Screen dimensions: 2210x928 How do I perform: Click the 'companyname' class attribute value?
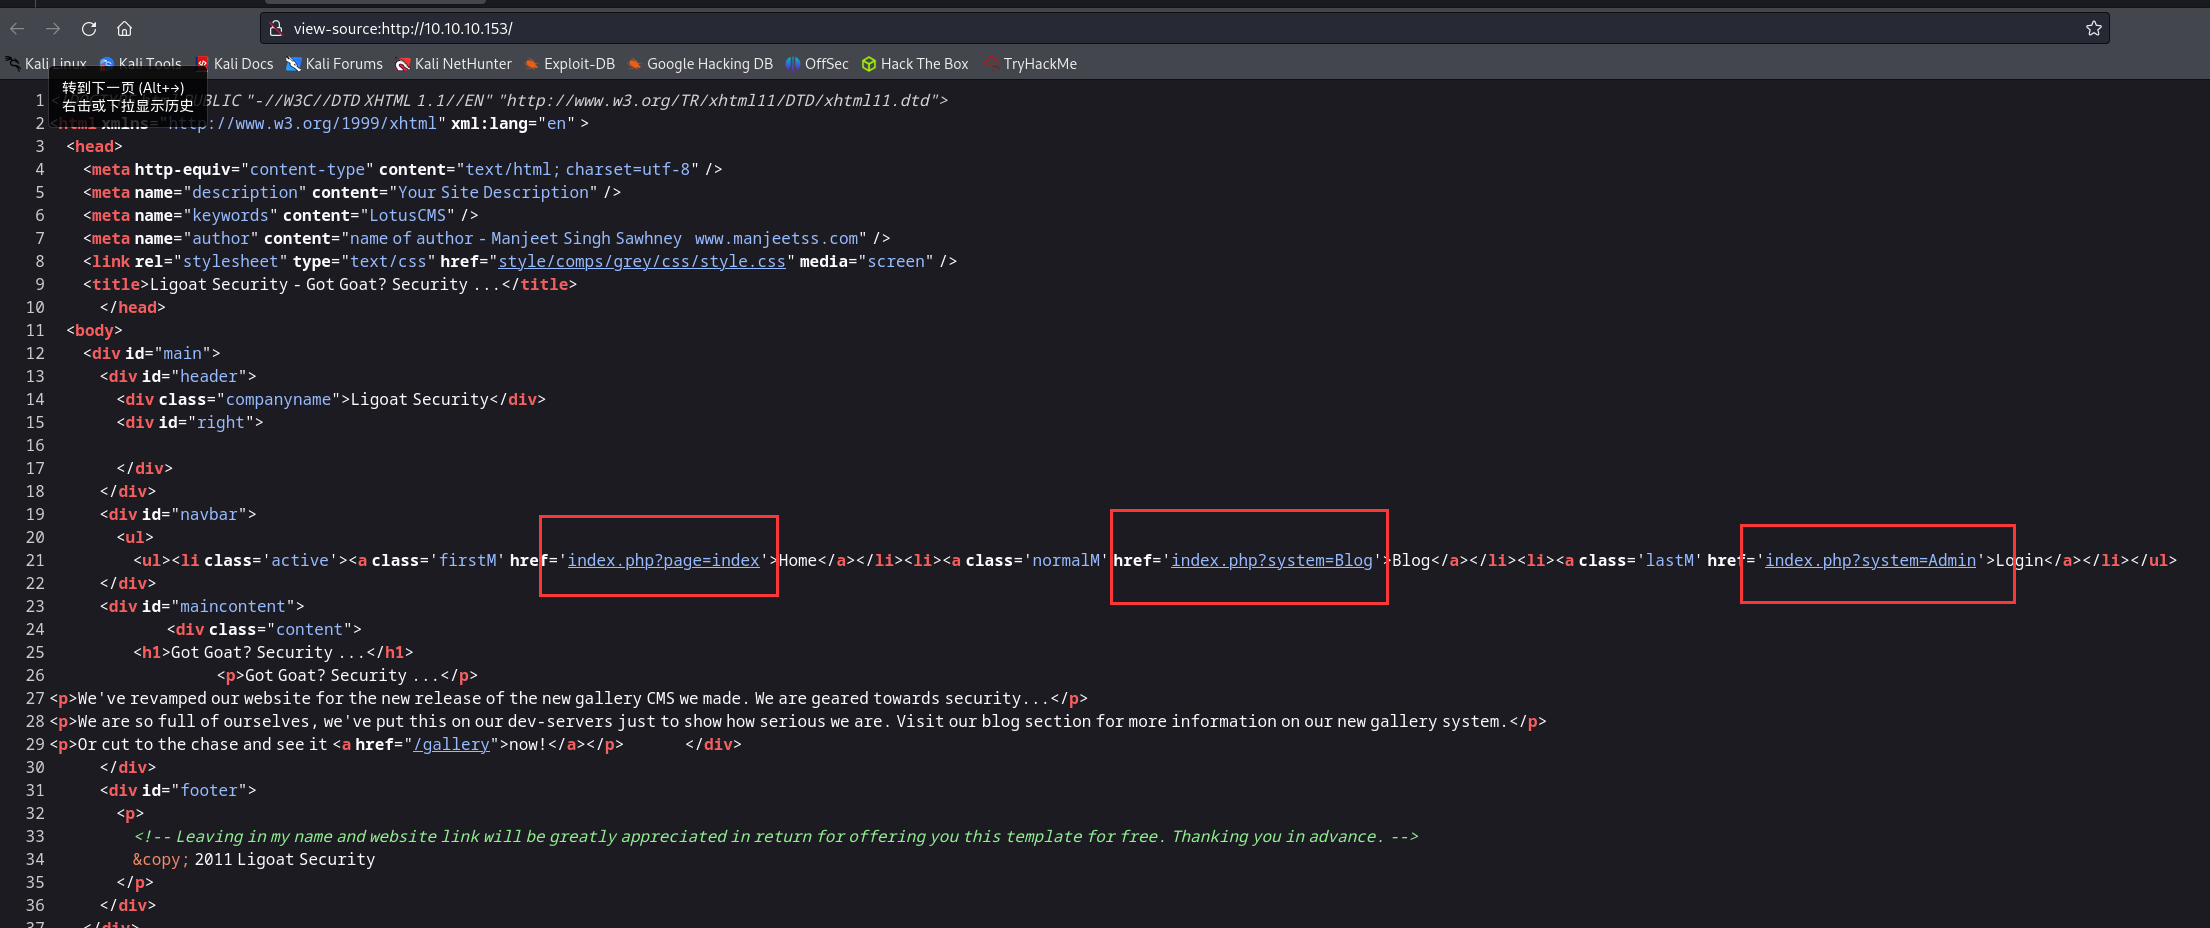point(278,400)
